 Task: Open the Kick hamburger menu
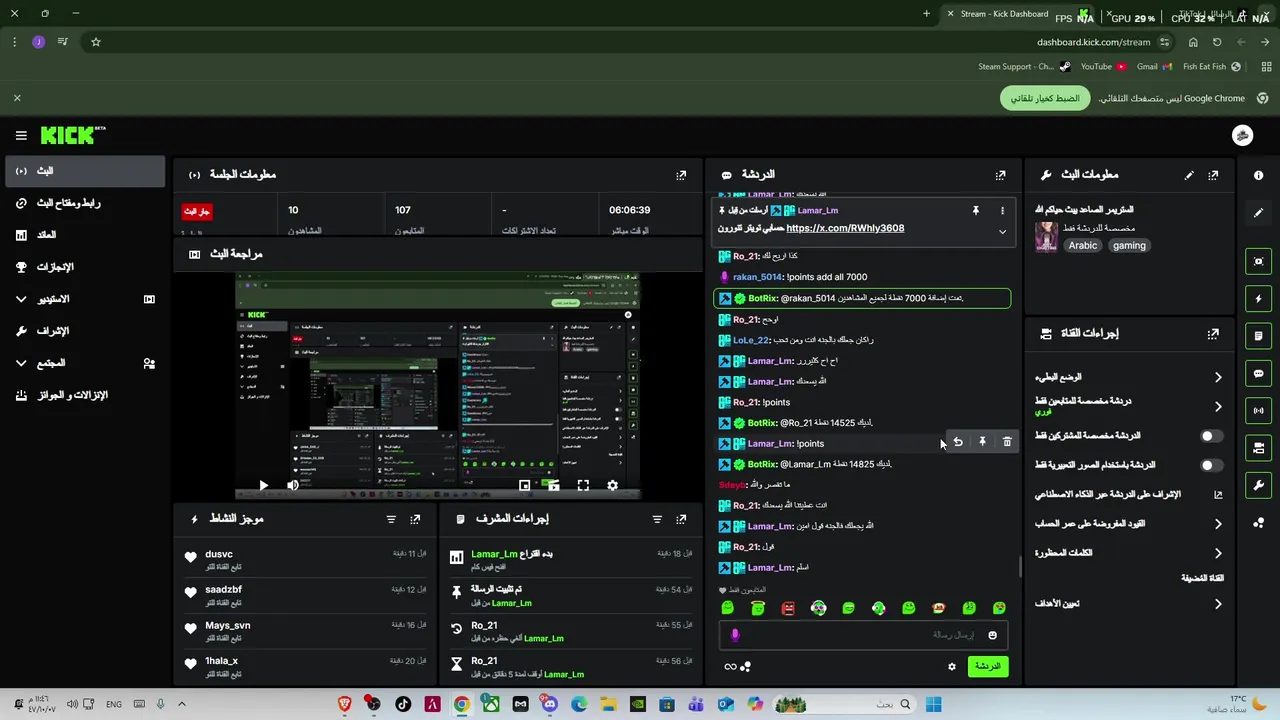(x=21, y=135)
